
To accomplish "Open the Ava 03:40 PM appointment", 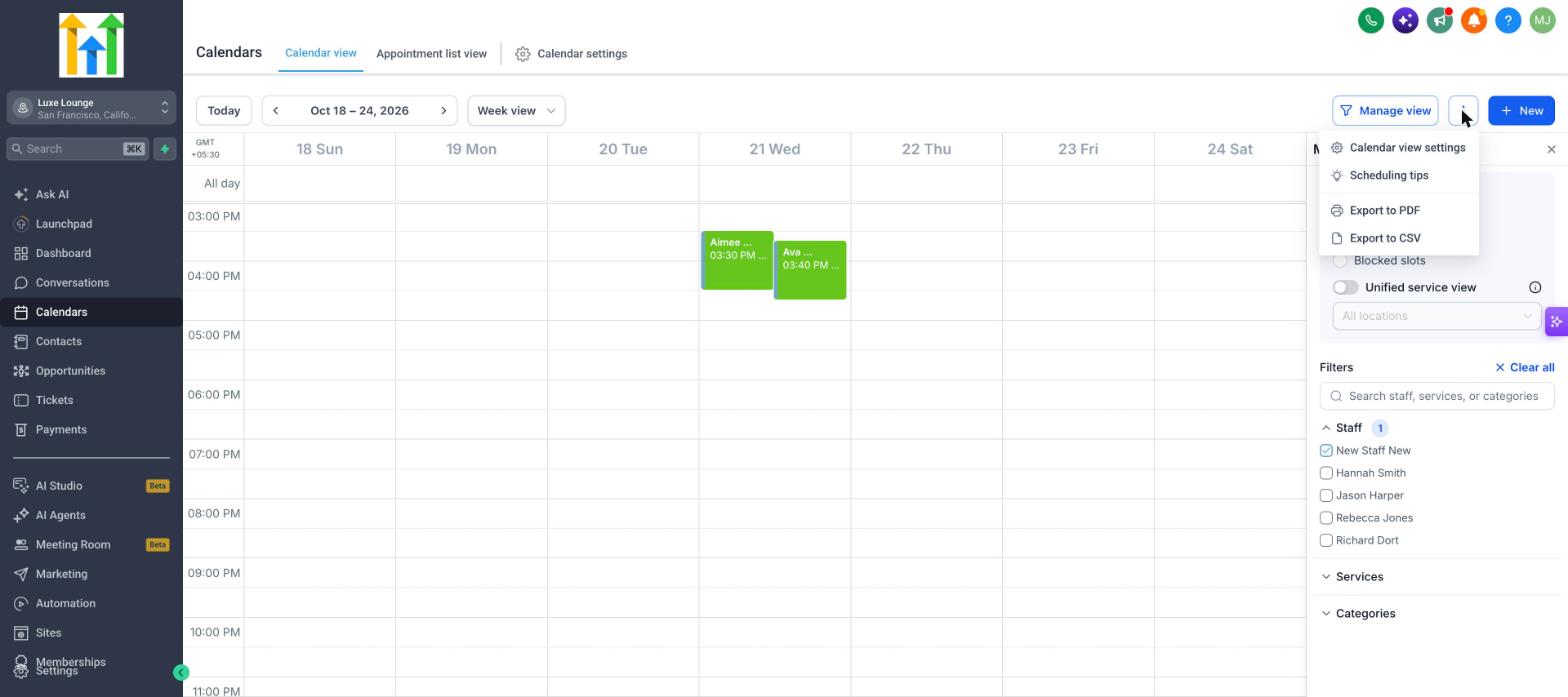I will point(810,271).
